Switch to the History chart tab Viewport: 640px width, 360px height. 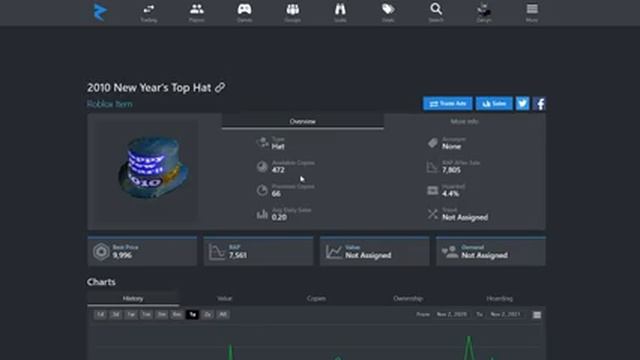pyautogui.click(x=133, y=298)
